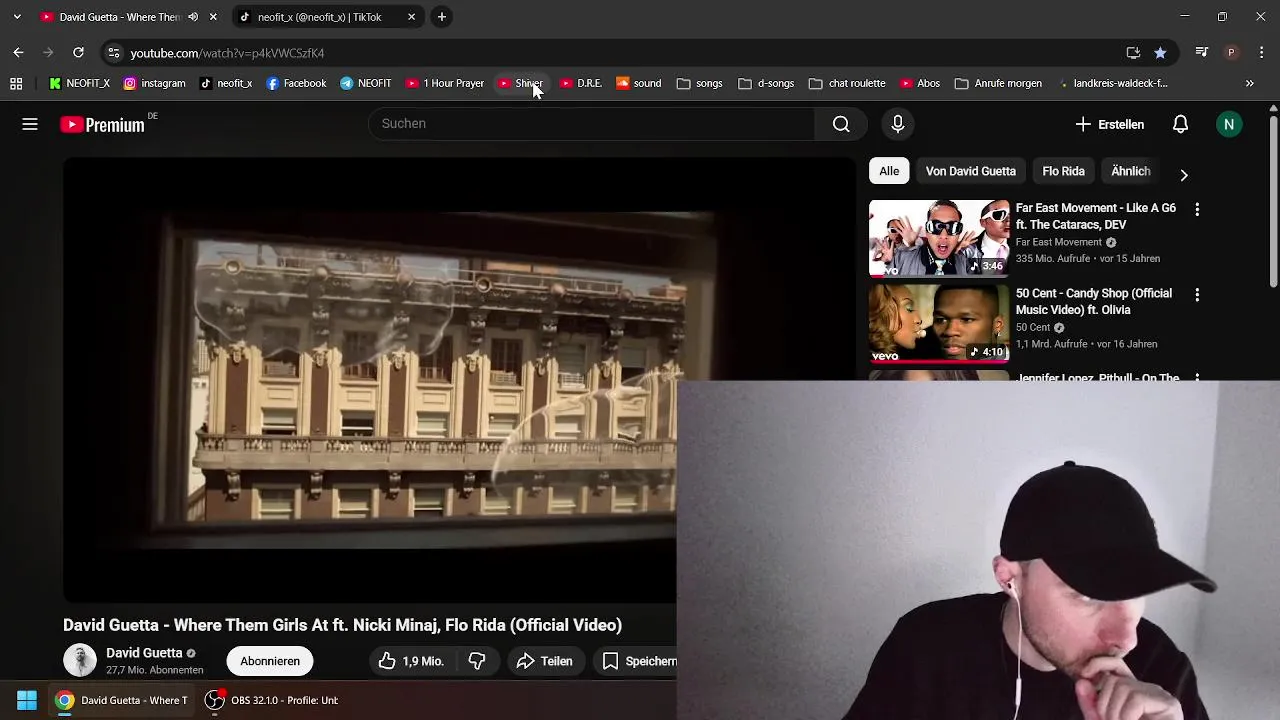Click the Candy Shop video thumbnail

[939, 324]
